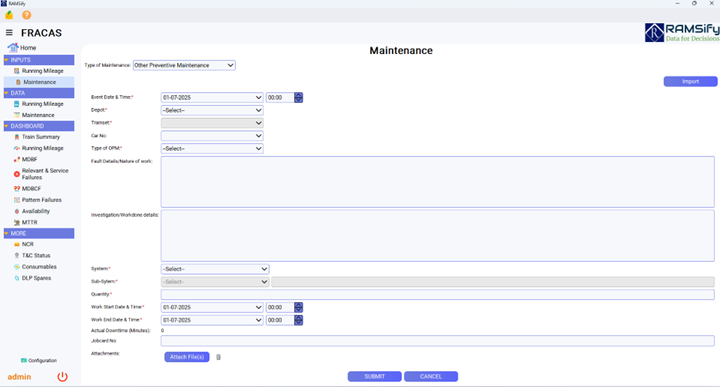This screenshot has height=387, width=720.
Task: Open the Event Date picker dropdown
Action: (x=212, y=97)
